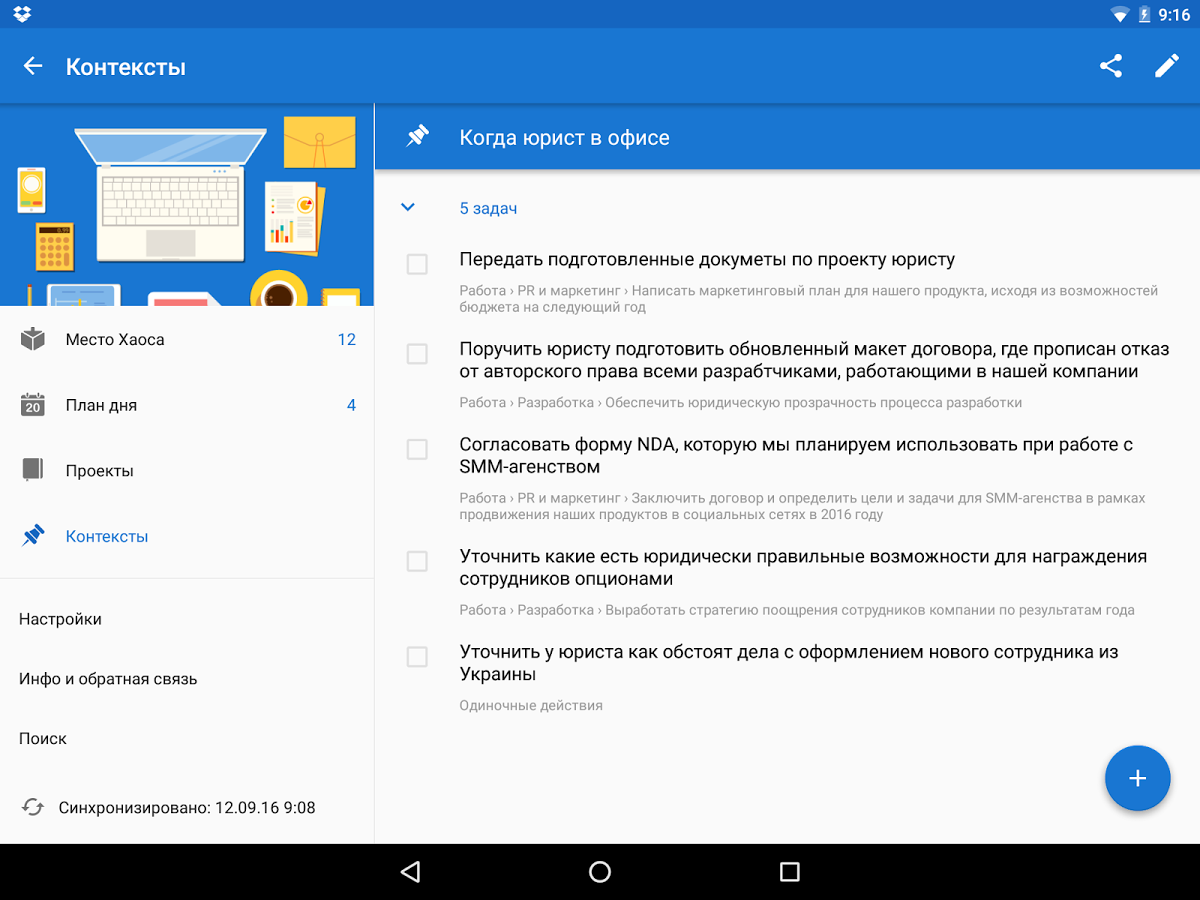Viewport: 1200px width, 900px height.
Task: Open Поиск in the sidebar
Action: pyautogui.click(x=187, y=738)
